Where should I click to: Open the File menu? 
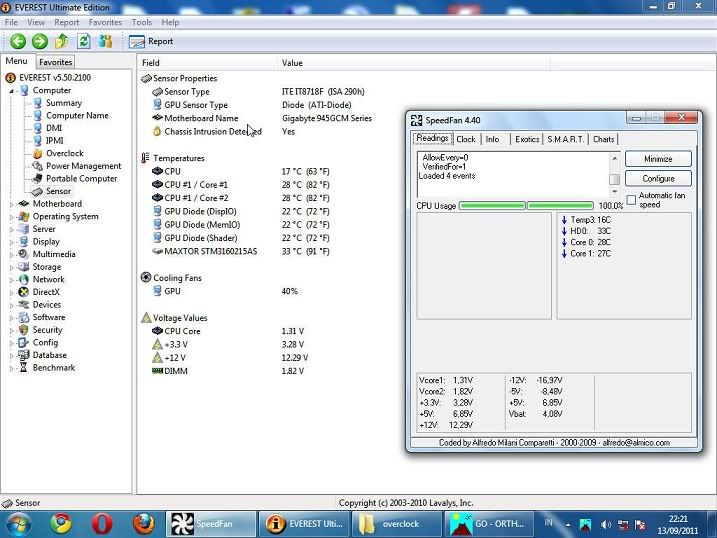point(11,22)
